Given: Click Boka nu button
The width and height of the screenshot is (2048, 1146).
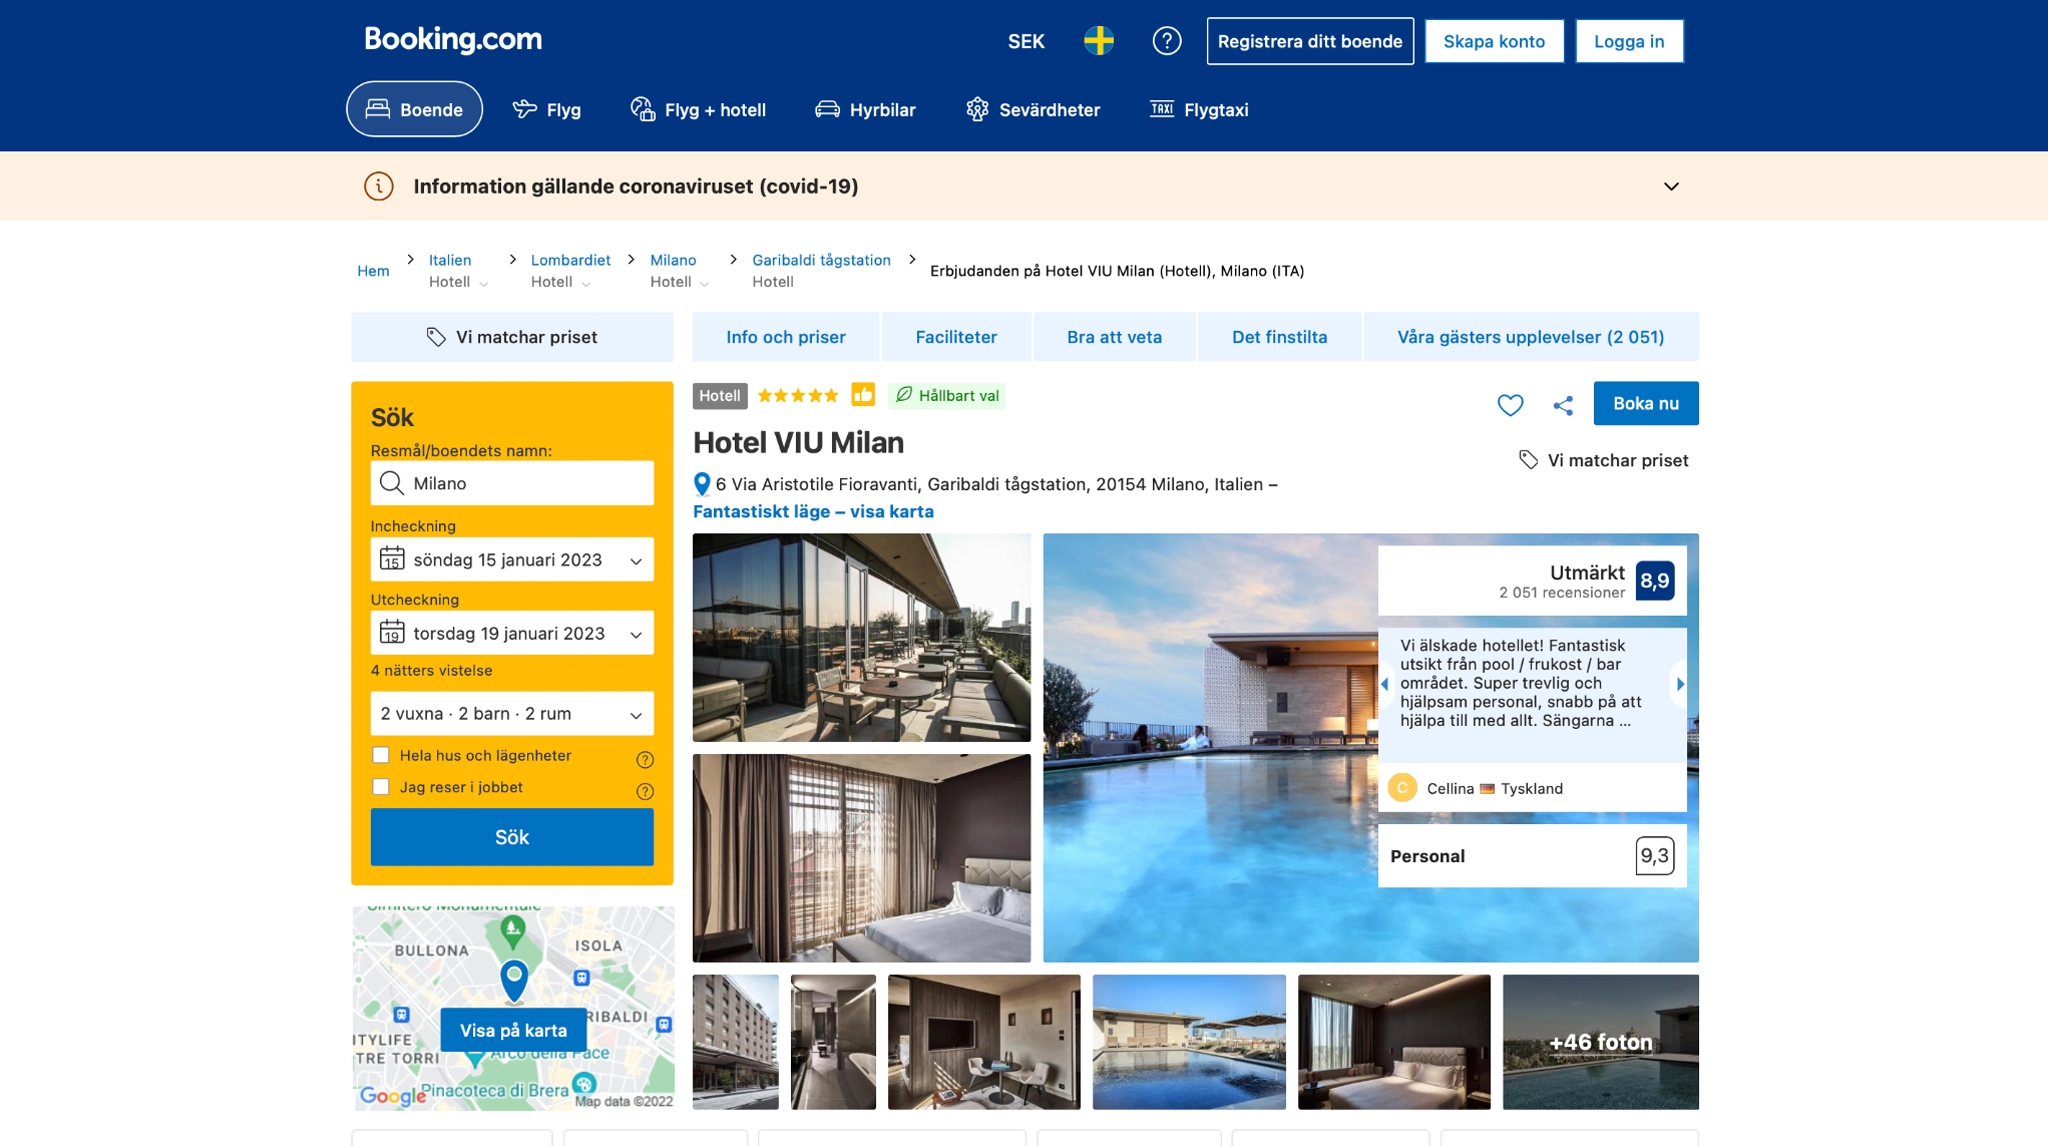Looking at the screenshot, I should coord(1646,403).
